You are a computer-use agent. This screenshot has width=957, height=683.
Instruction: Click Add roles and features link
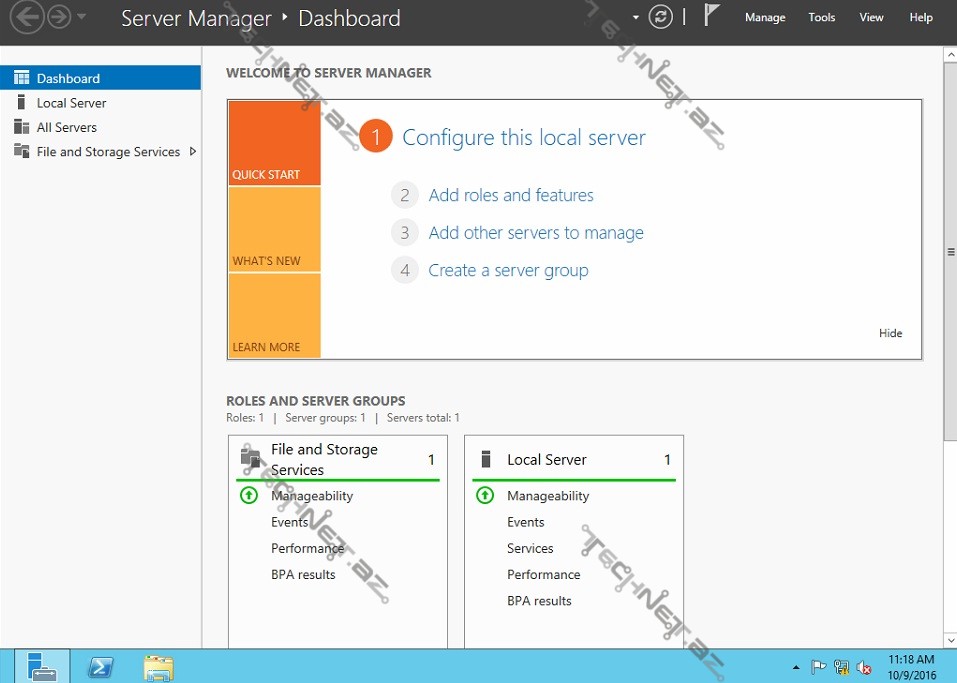click(x=510, y=195)
